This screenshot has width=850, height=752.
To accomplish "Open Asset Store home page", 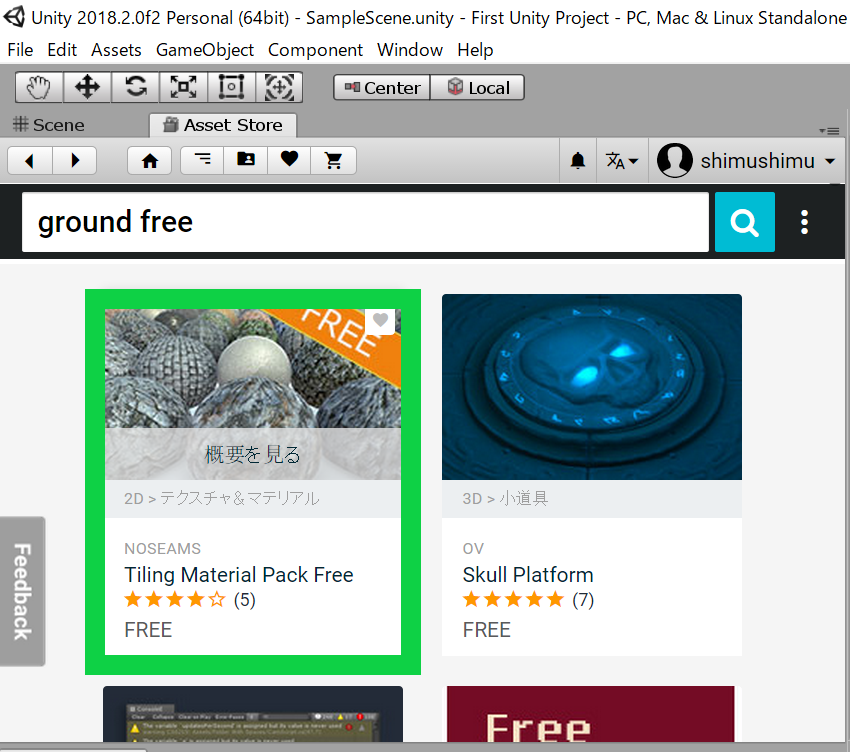I will coord(150,160).
